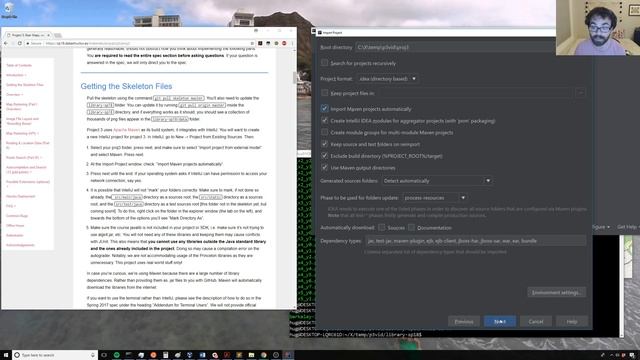Click the taskbar search box

click(x=55, y=355)
